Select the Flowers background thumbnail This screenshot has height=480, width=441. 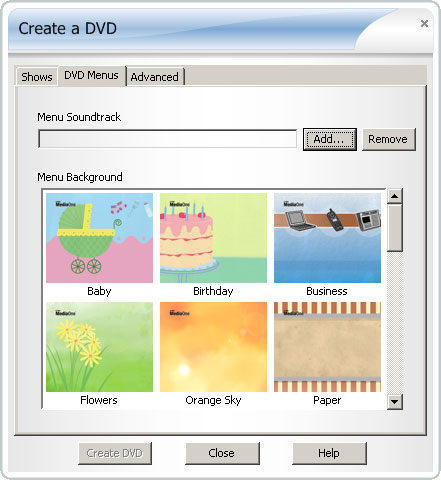pos(99,347)
